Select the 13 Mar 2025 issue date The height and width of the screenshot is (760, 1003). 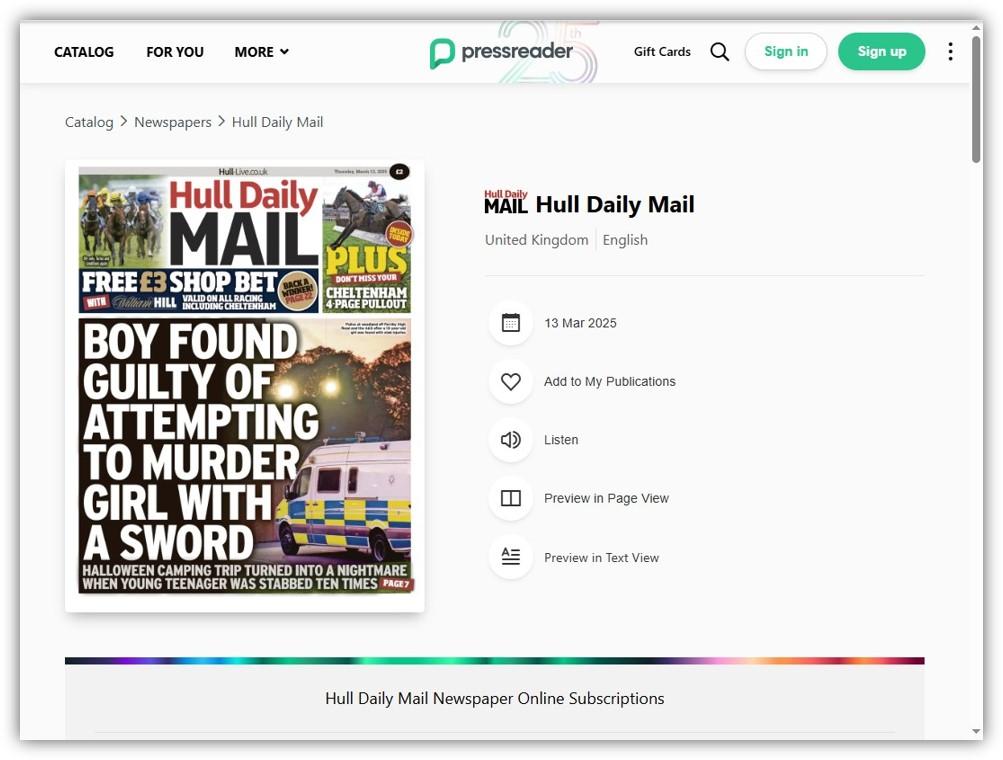[x=580, y=323]
